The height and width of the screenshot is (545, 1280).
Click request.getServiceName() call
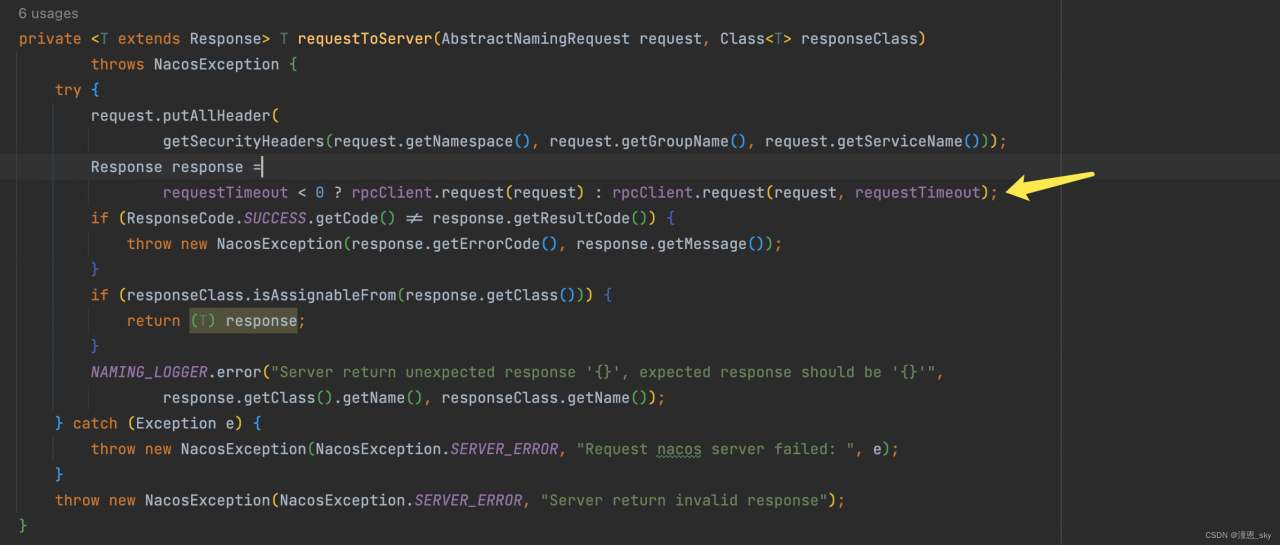pyautogui.click(x=873, y=141)
